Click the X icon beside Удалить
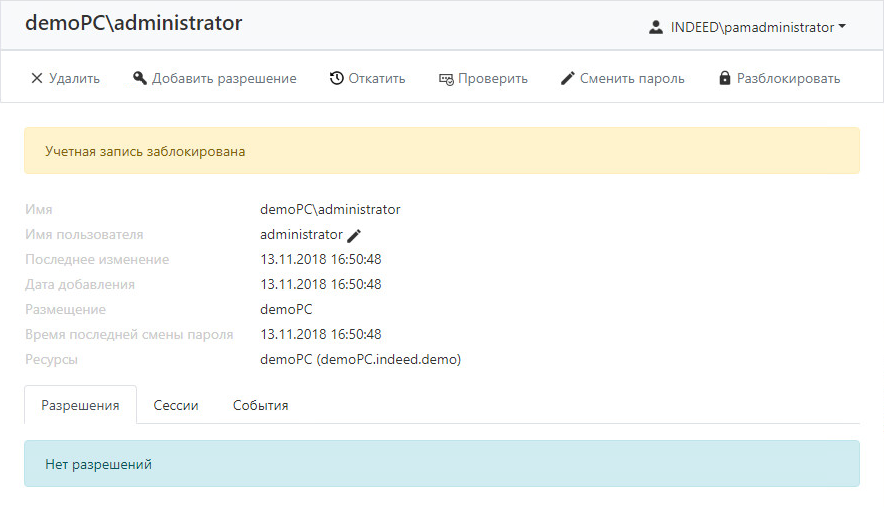 click(37, 78)
